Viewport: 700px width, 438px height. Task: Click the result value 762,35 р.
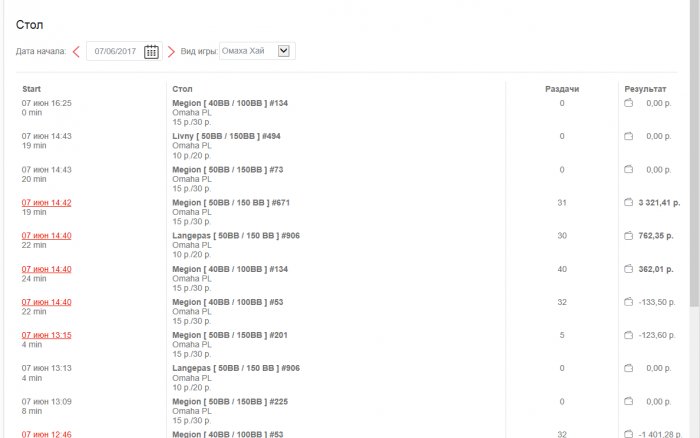coord(656,236)
